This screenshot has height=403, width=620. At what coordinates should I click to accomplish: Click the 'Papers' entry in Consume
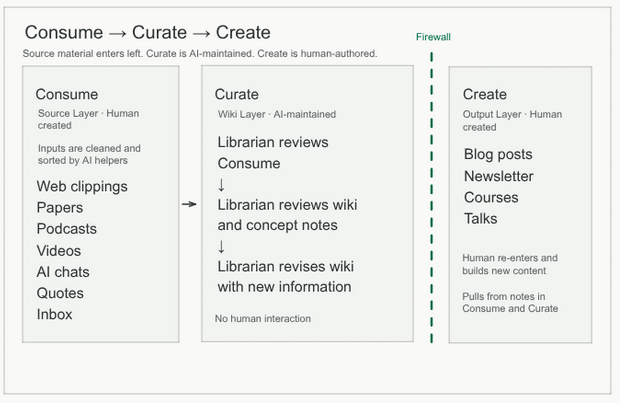60,208
